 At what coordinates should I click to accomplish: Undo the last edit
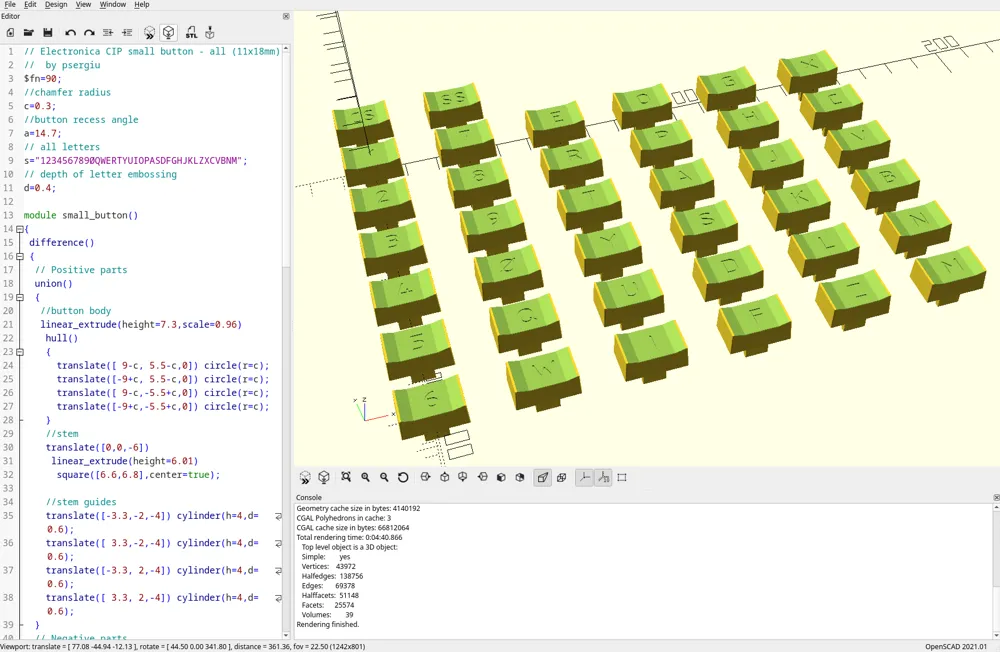click(70, 33)
